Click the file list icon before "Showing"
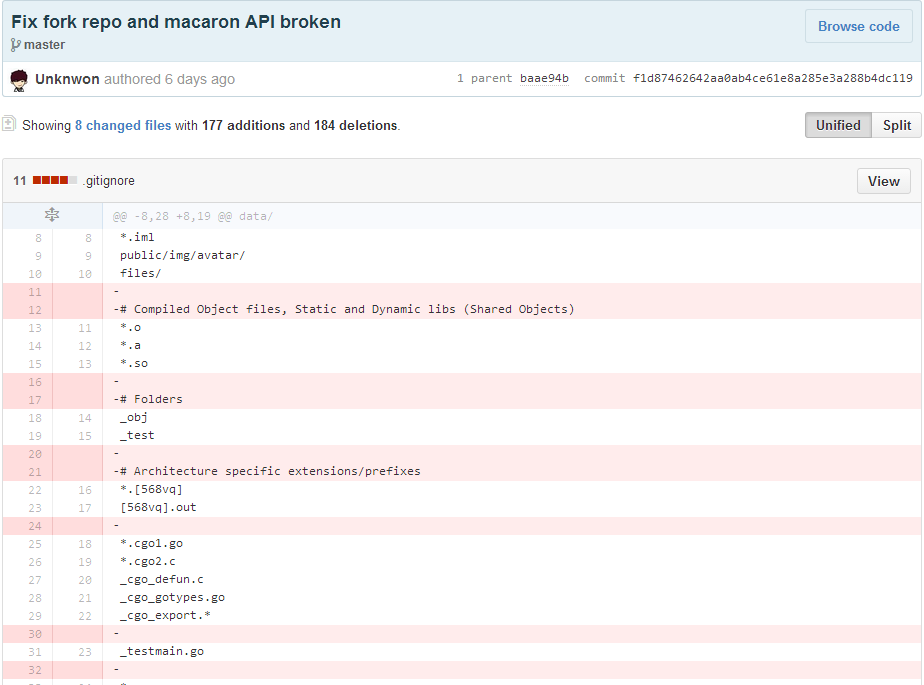924x685 pixels. pyautogui.click(x=9, y=125)
